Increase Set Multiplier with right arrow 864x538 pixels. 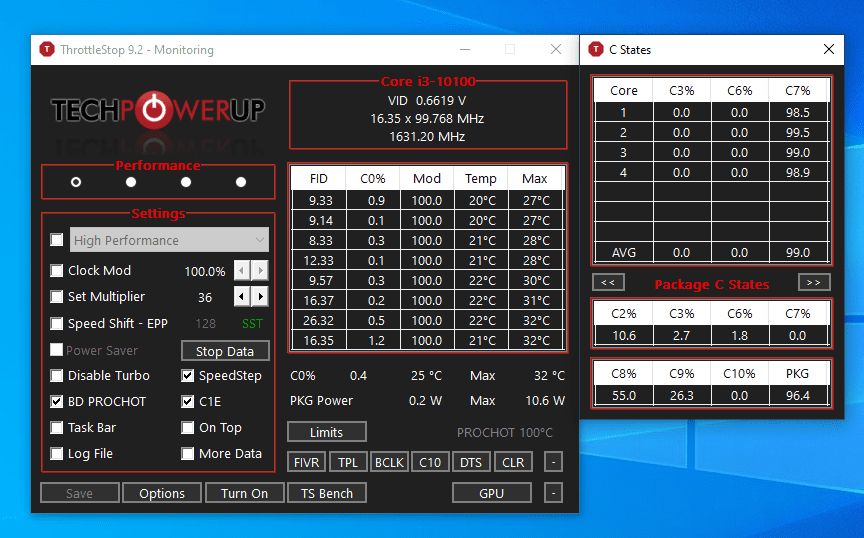tap(260, 297)
